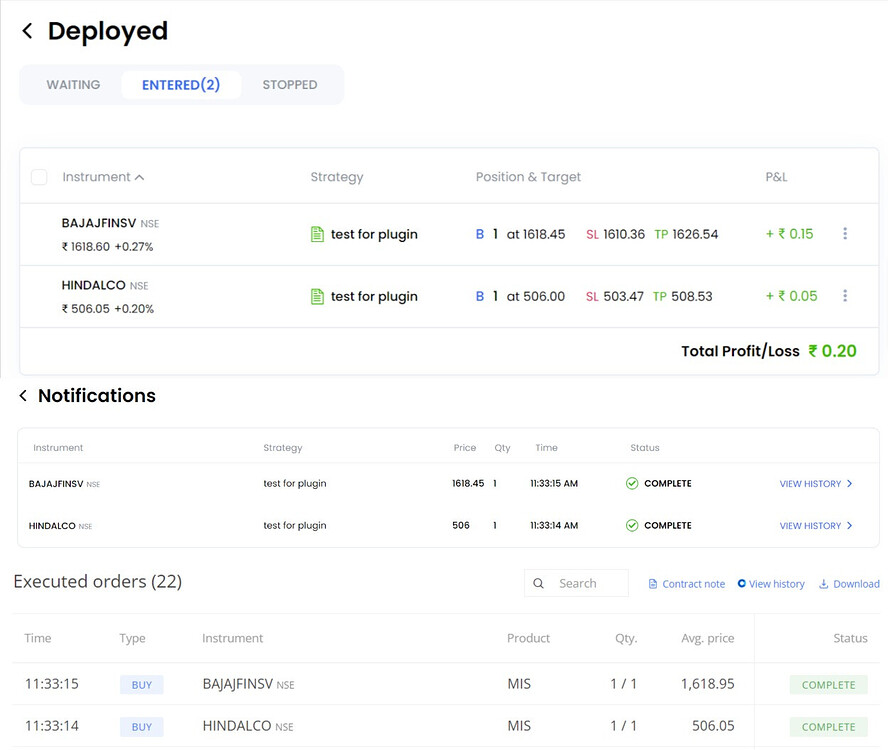
Task: Tick the select-all checkbox in Instrument header
Action: click(38, 176)
